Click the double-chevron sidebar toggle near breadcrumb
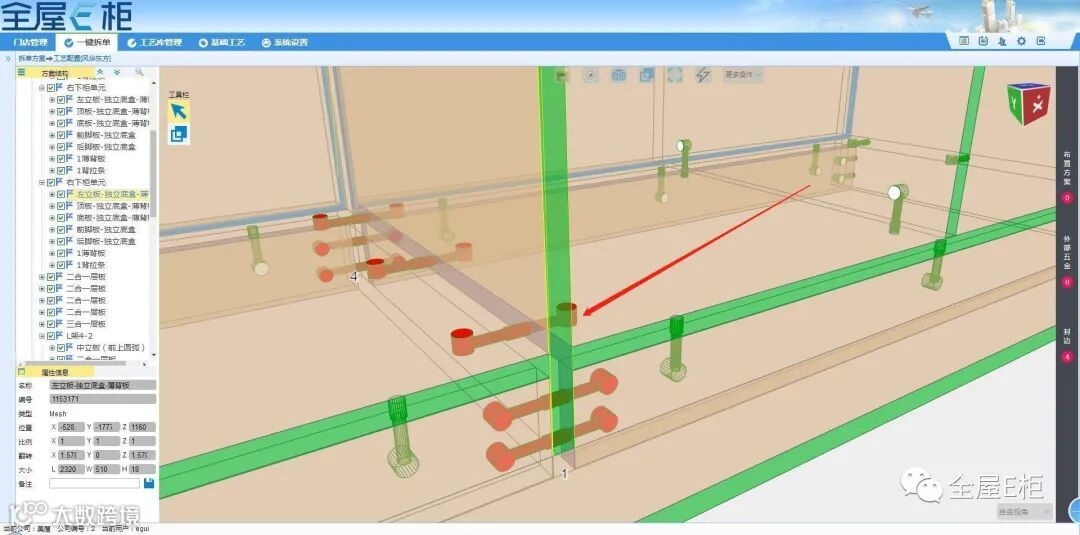 (8, 59)
